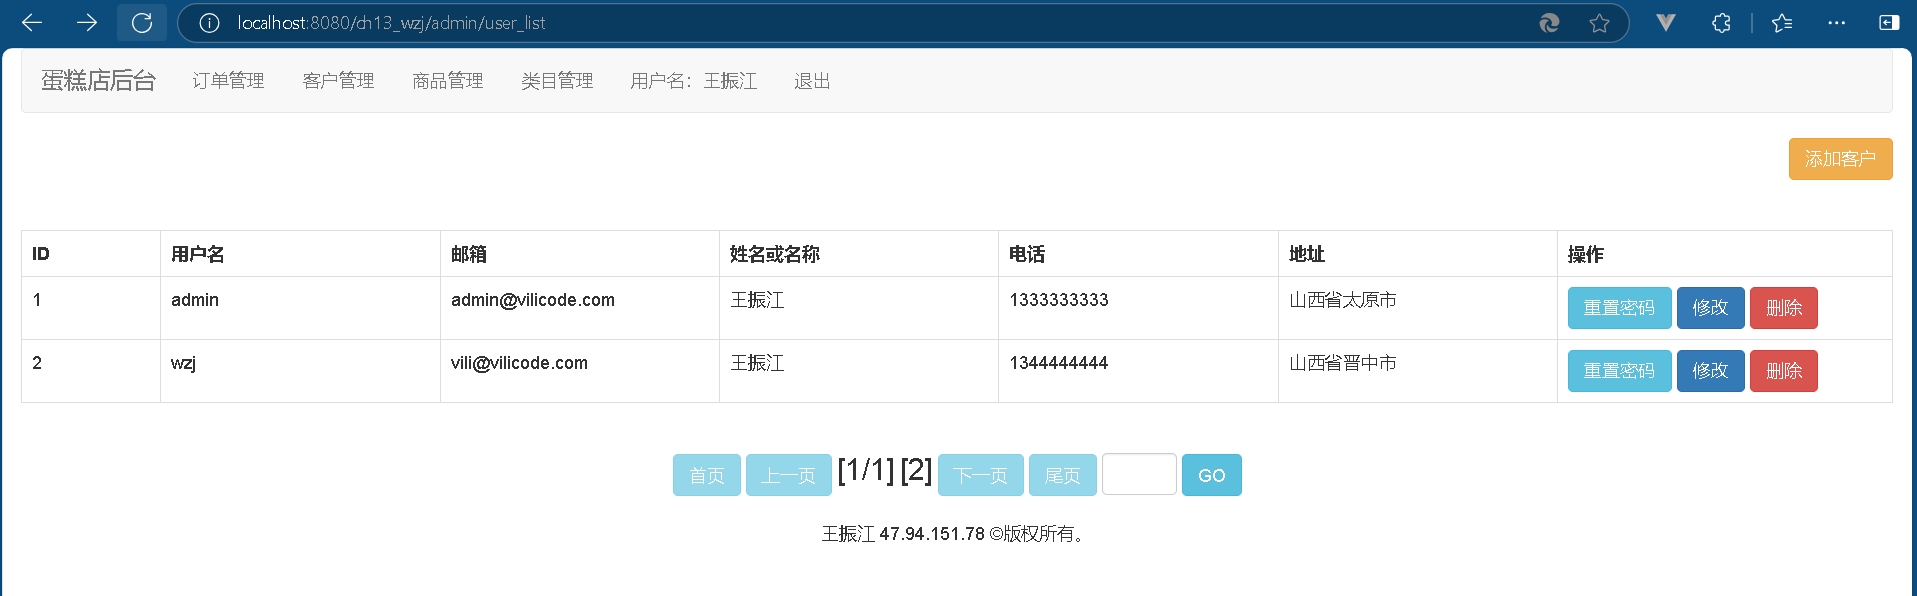The height and width of the screenshot is (596, 1917).
Task: Open browser settings and more menu
Action: tap(1836, 23)
